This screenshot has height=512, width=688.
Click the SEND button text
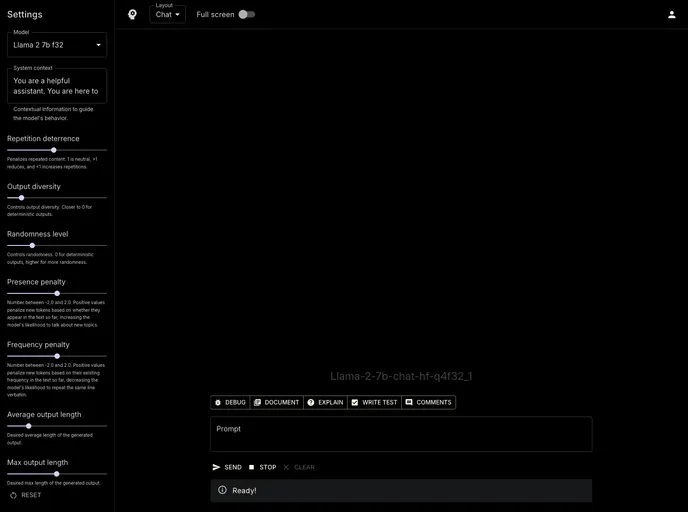point(233,467)
